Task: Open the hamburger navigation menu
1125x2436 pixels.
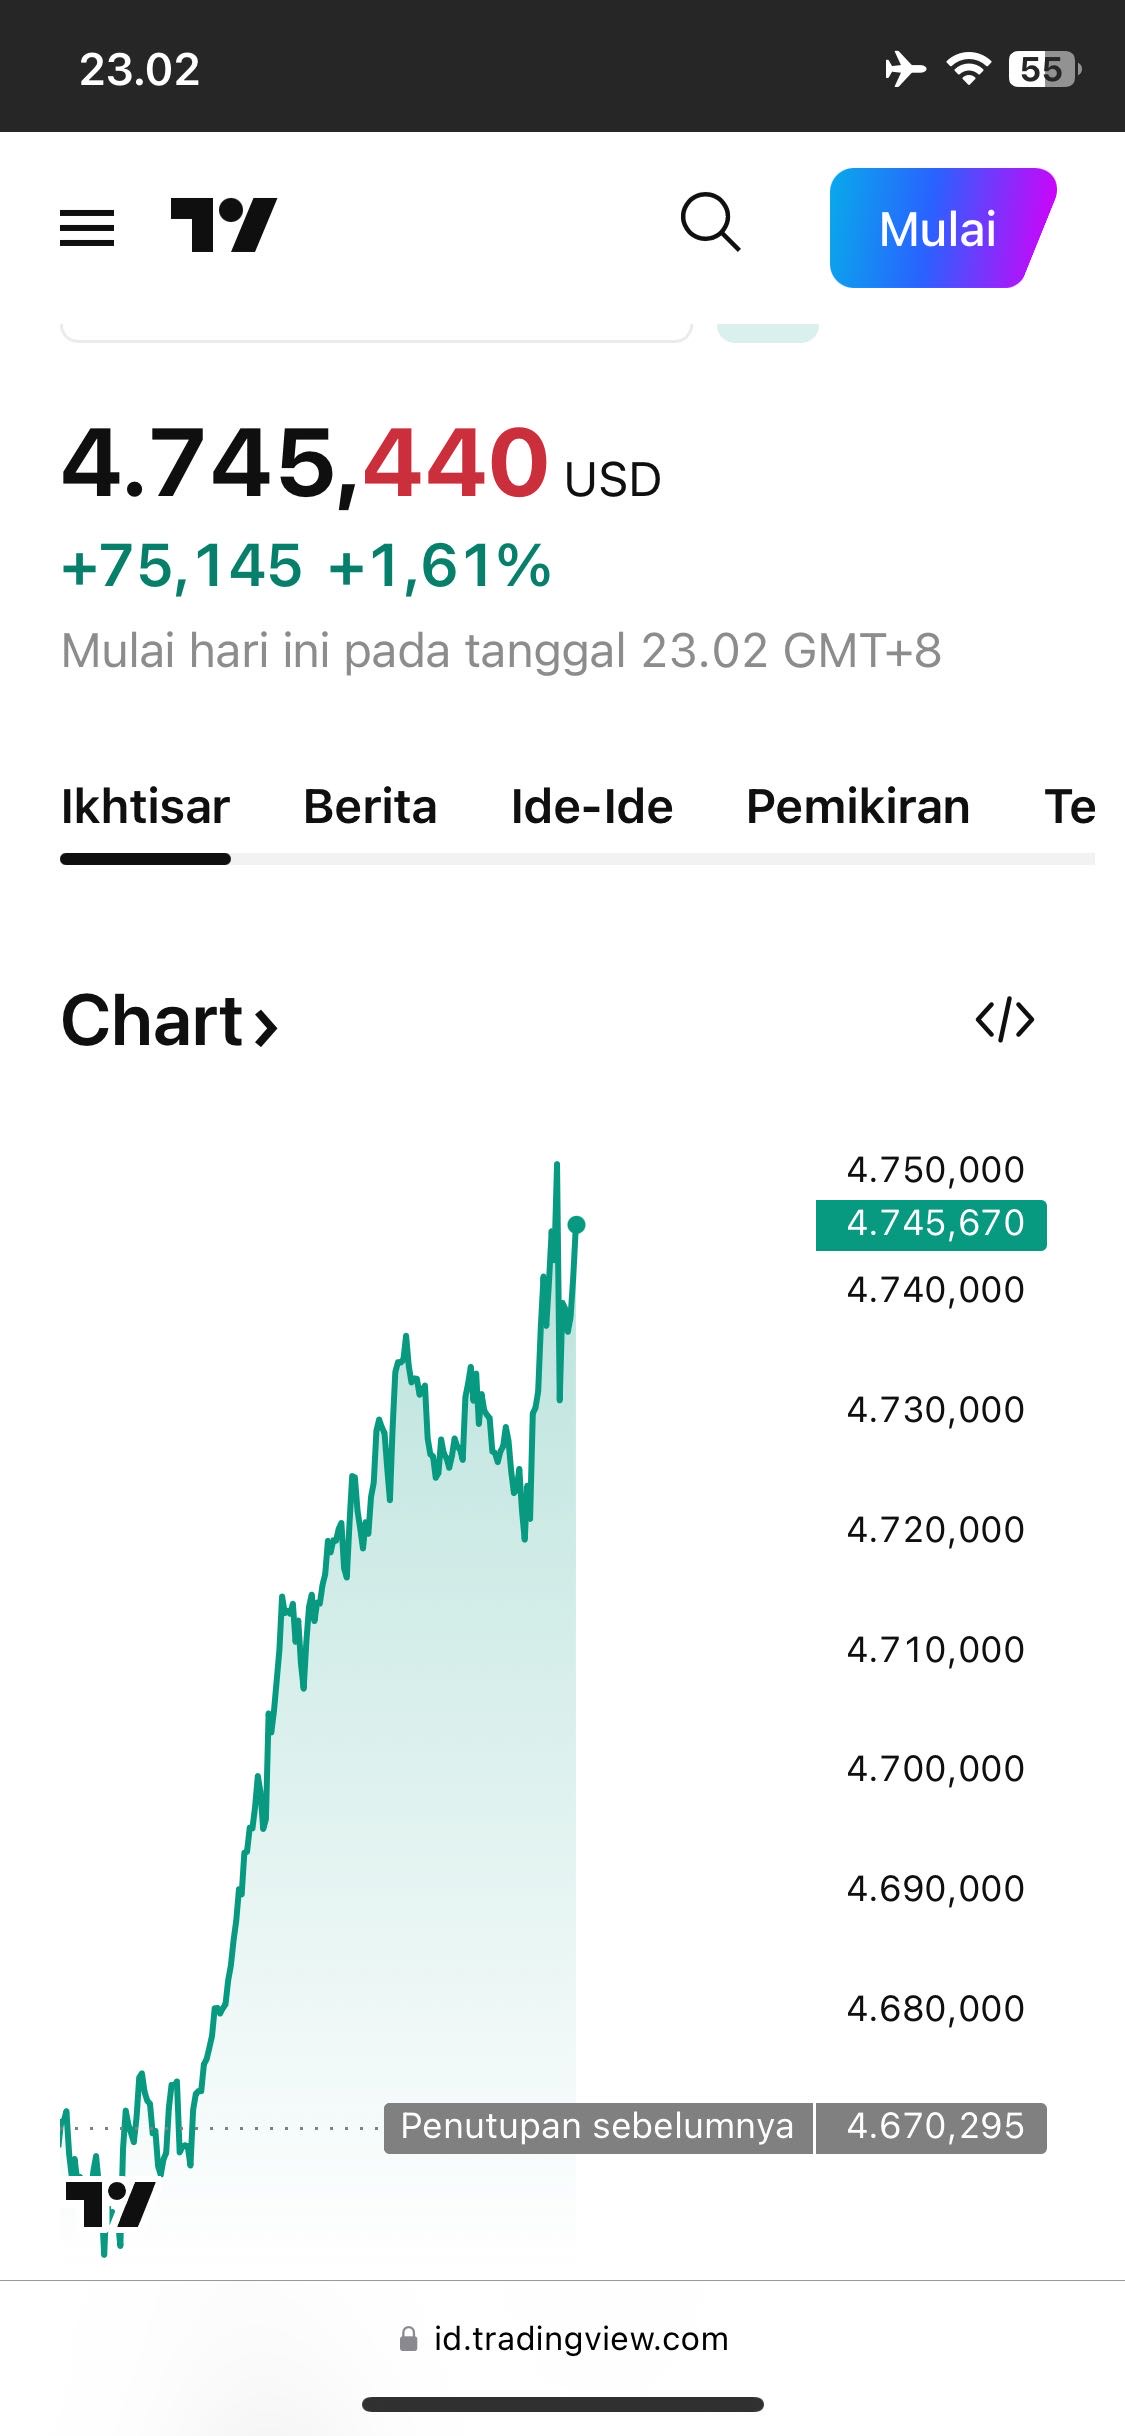Action: [x=87, y=227]
